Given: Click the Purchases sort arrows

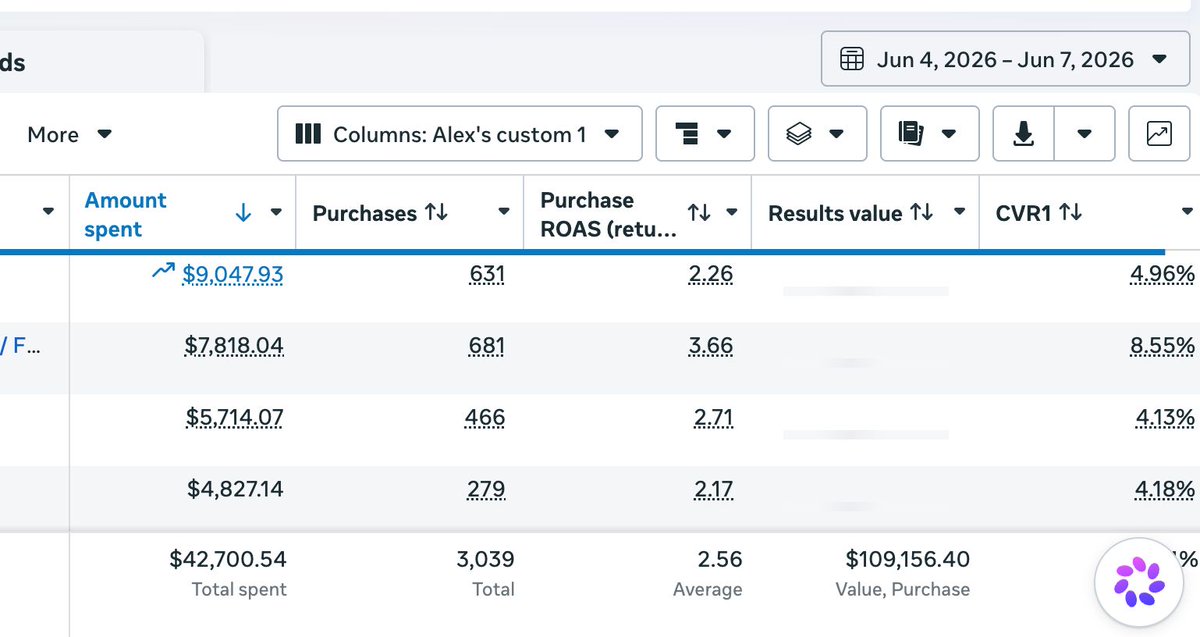Looking at the screenshot, I should tap(436, 212).
